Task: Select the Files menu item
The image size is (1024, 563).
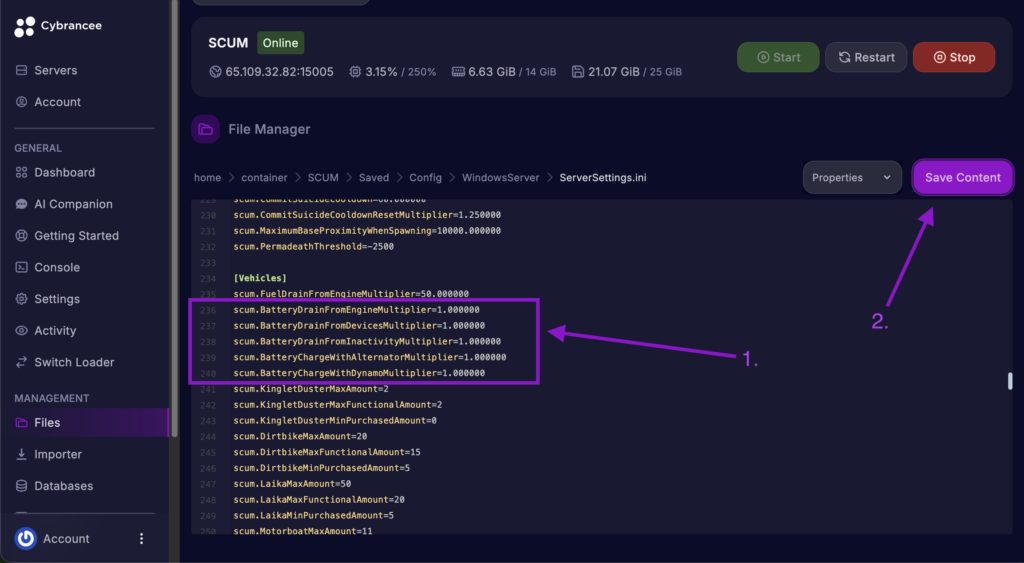Action: (x=84, y=423)
